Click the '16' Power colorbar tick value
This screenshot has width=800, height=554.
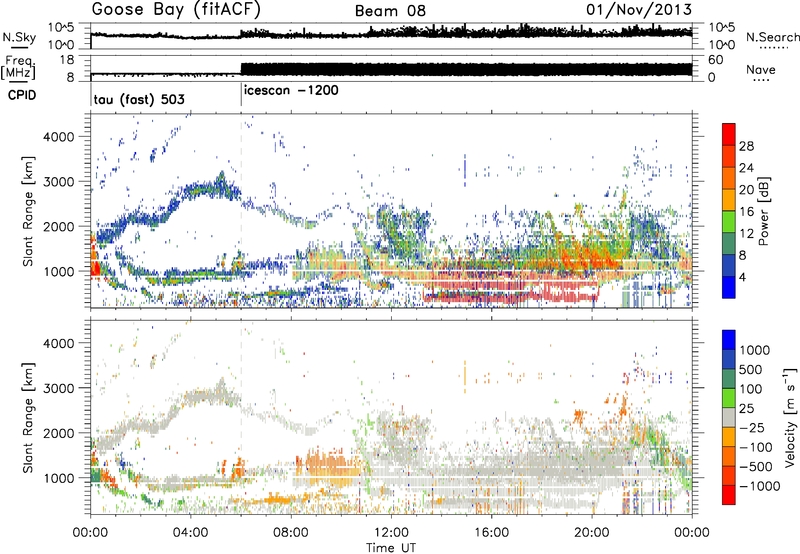coord(746,212)
